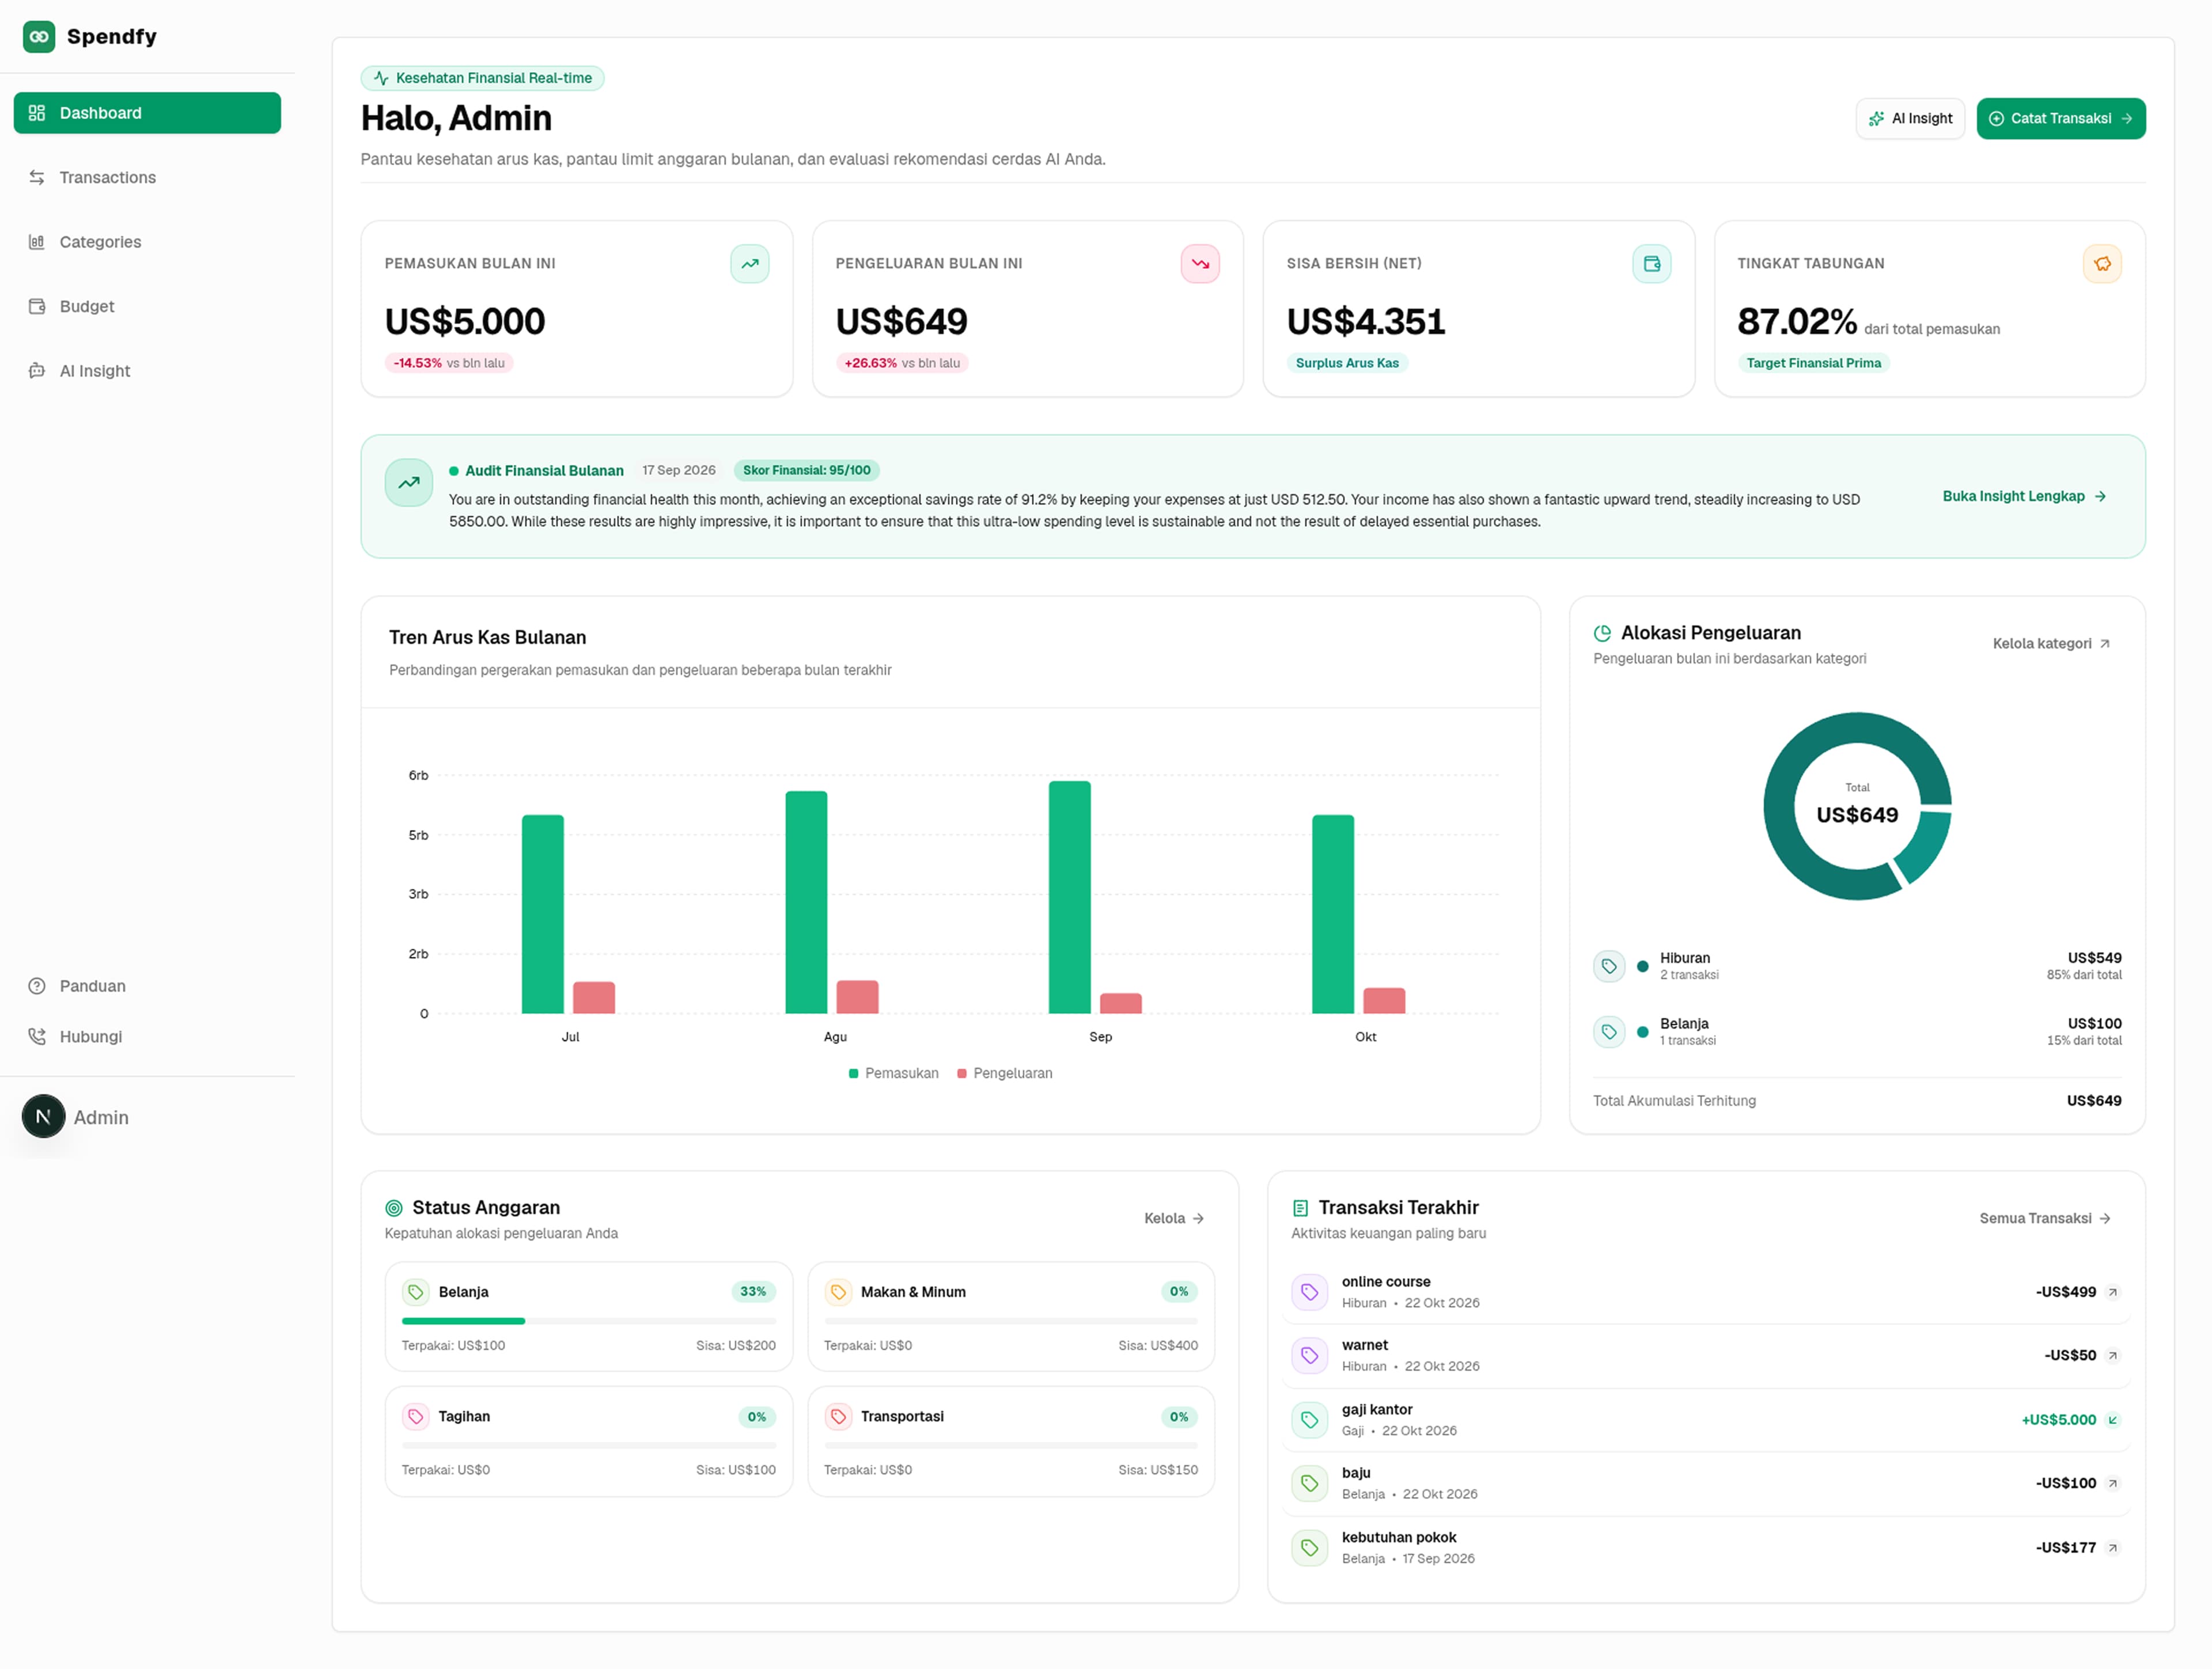Click the Belanja budget progress bar

(588, 1321)
